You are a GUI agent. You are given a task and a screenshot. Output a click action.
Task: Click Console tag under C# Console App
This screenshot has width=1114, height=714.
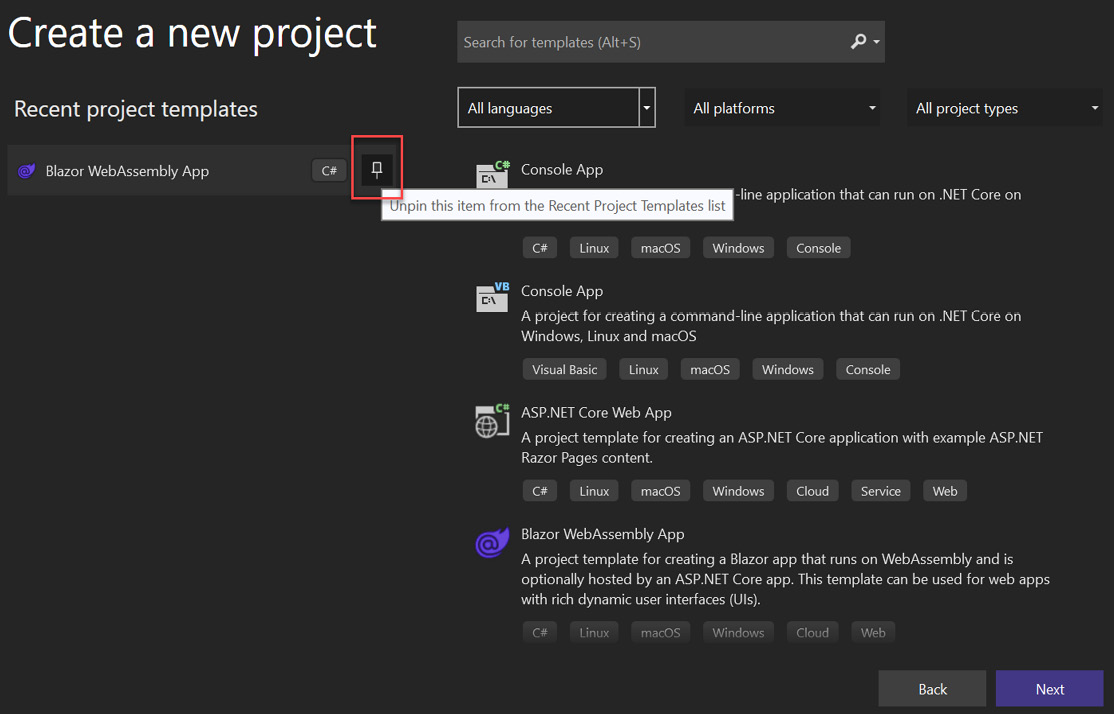point(818,248)
